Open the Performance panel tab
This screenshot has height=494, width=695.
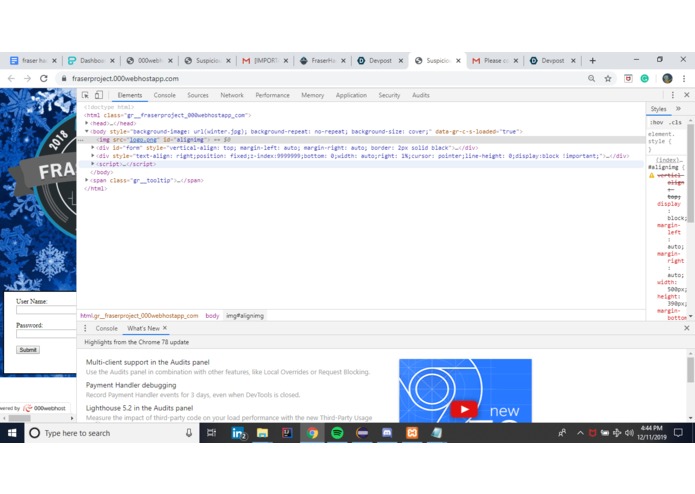272,95
